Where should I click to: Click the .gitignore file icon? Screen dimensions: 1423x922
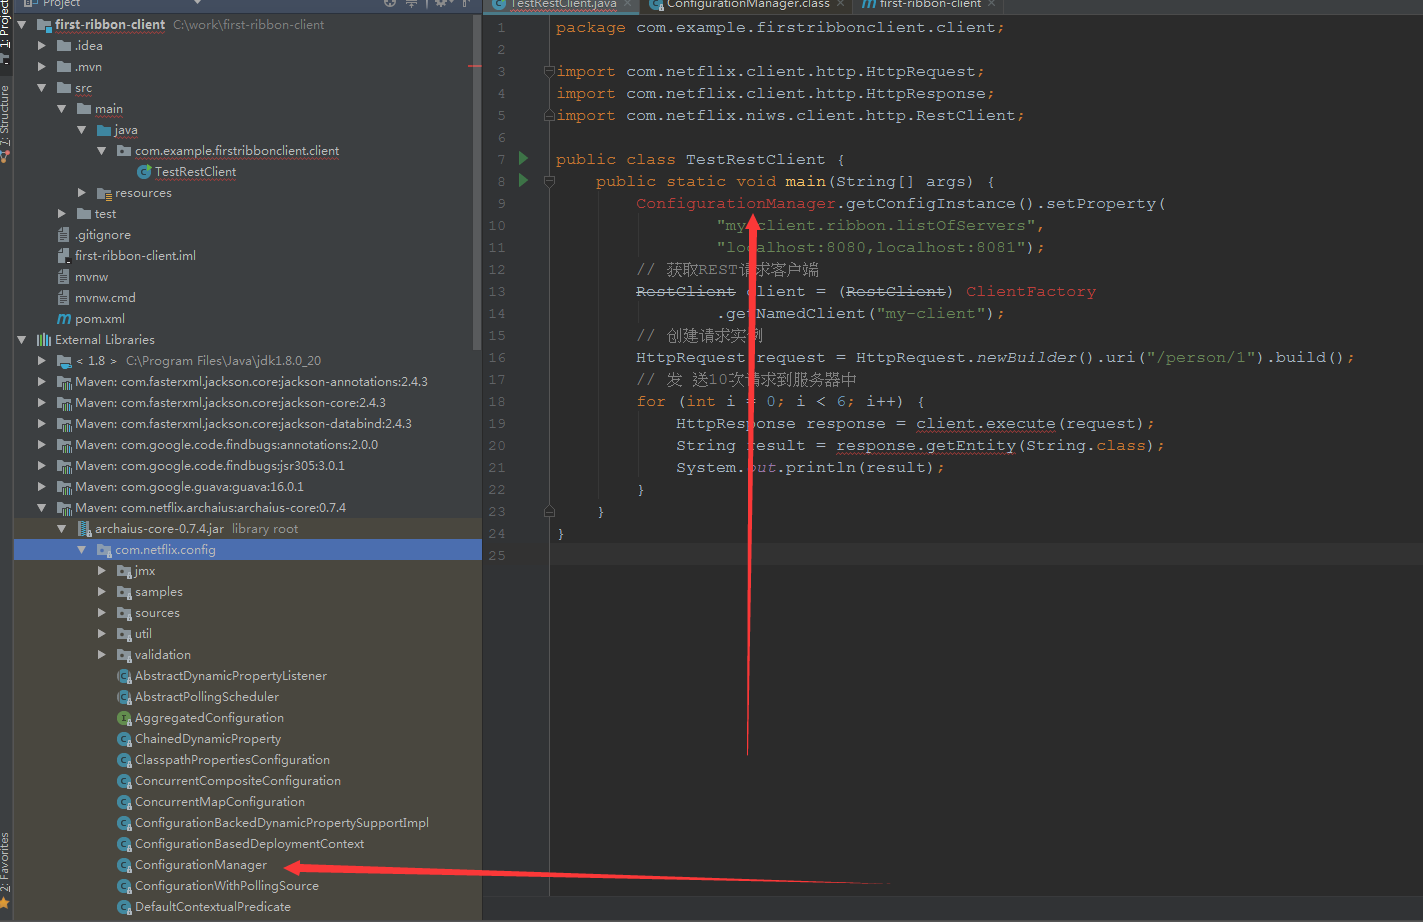click(x=64, y=235)
